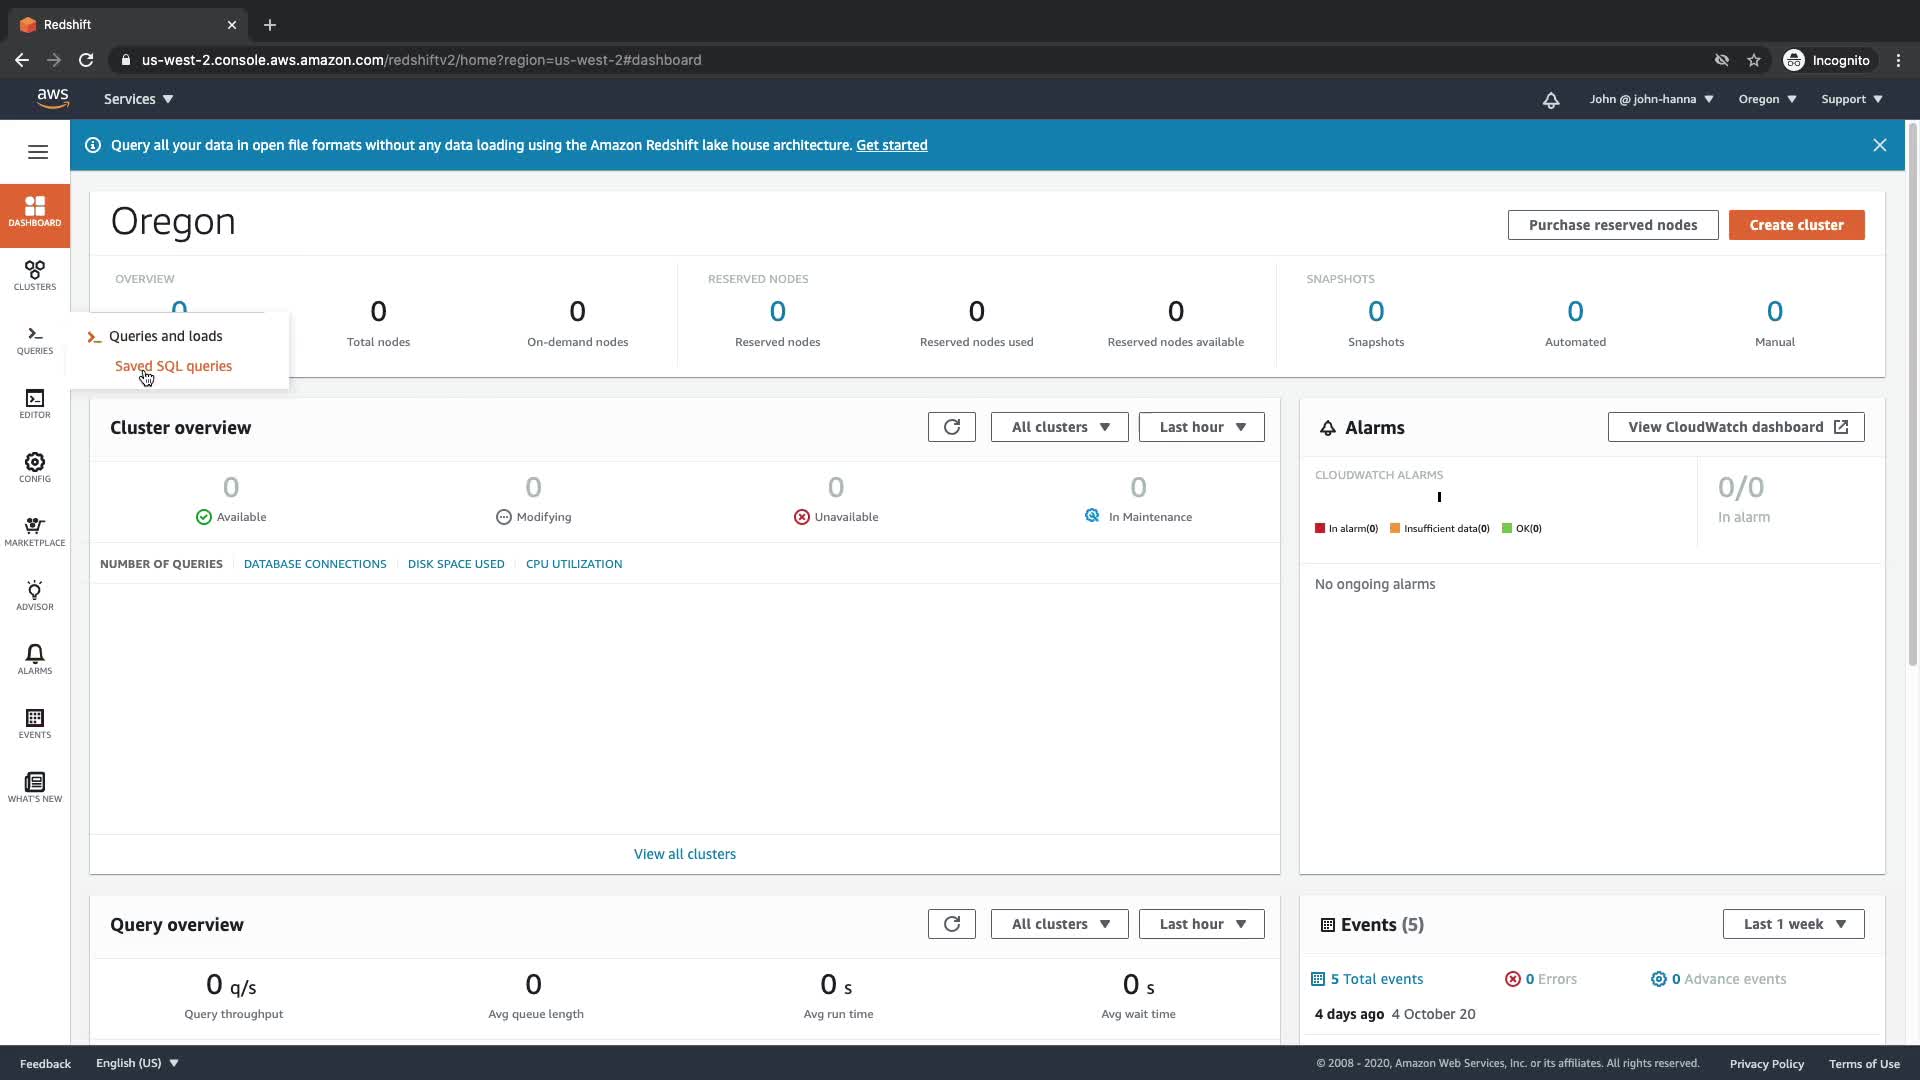Image resolution: width=1920 pixels, height=1080 pixels.
Task: Toggle the hamburger navigation menu
Action: (x=38, y=152)
